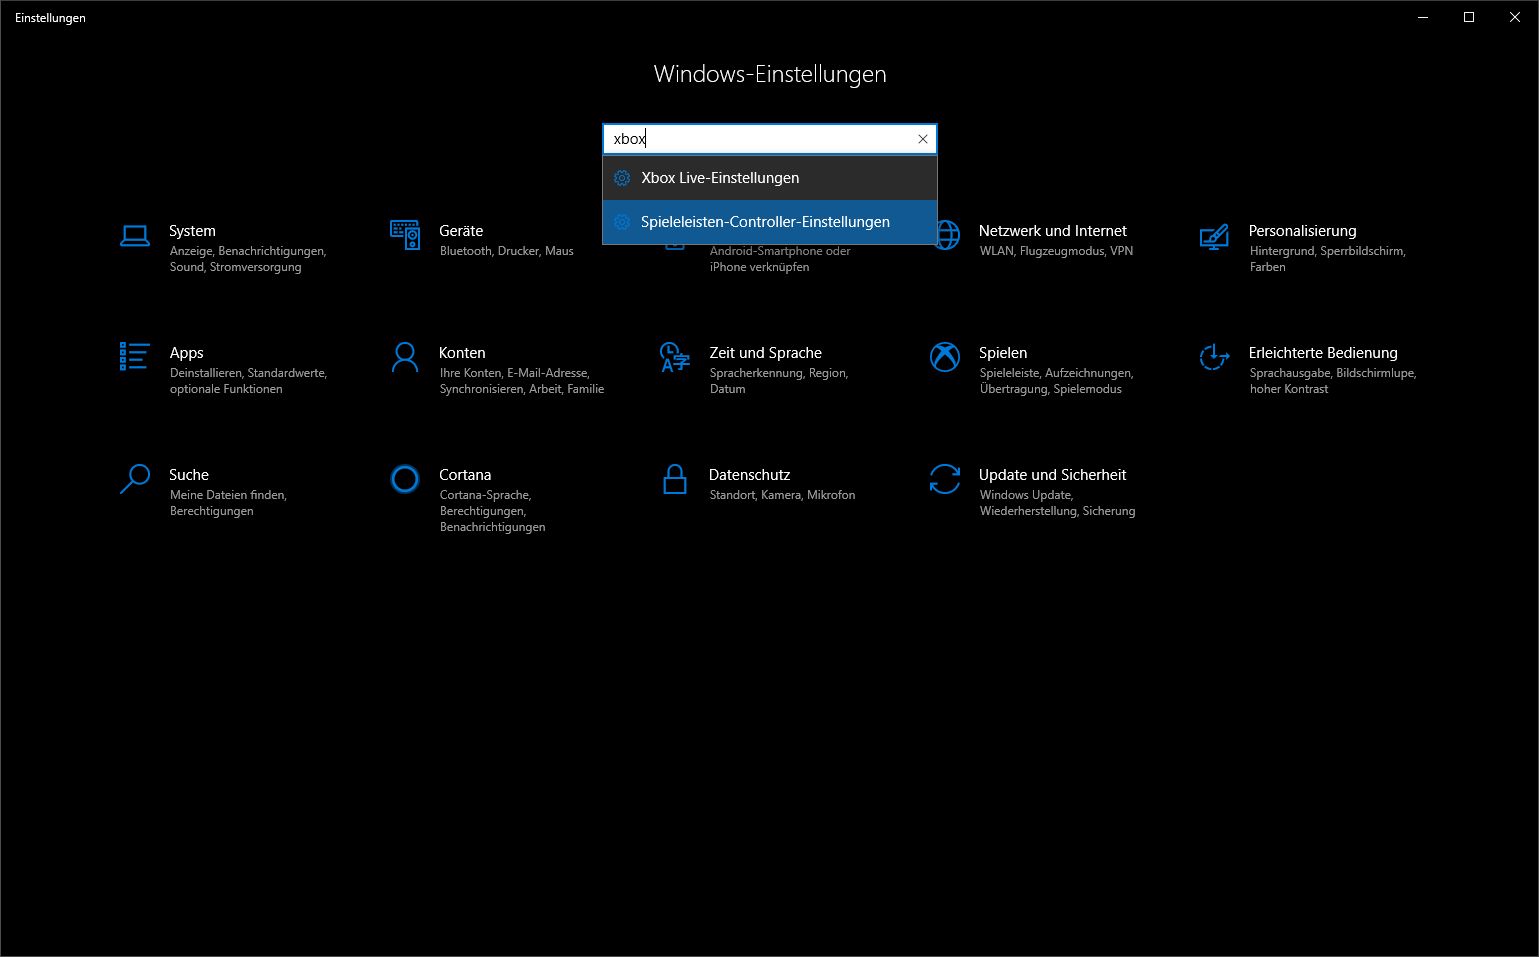1539x957 pixels.
Task: Click the text 'Anzeige, Benachrichtigungen, Sound, Stromversorgung'
Action: point(248,259)
